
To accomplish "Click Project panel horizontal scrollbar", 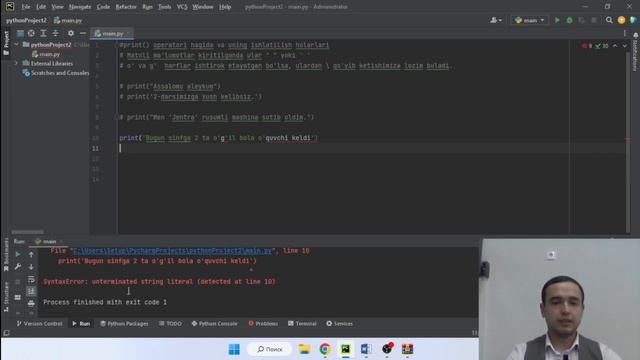I will click(27, 232).
